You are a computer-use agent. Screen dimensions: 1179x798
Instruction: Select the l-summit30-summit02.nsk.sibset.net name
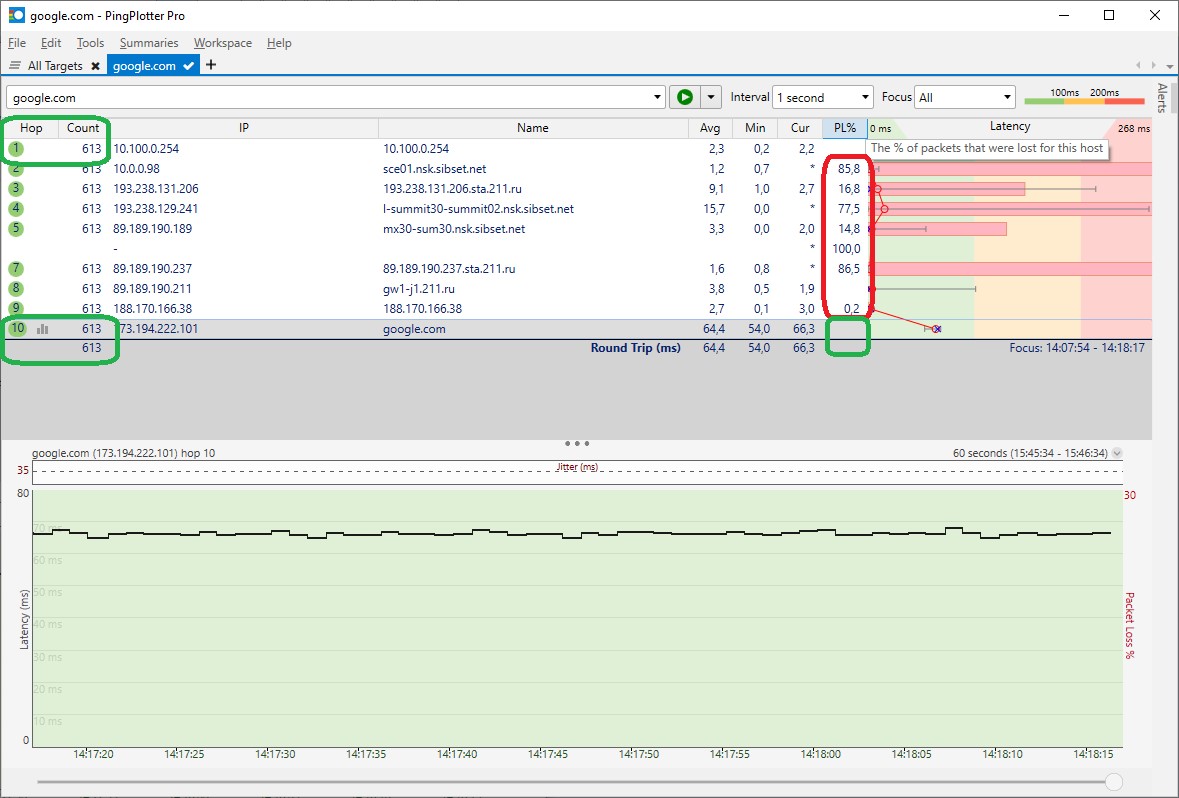click(x=478, y=208)
